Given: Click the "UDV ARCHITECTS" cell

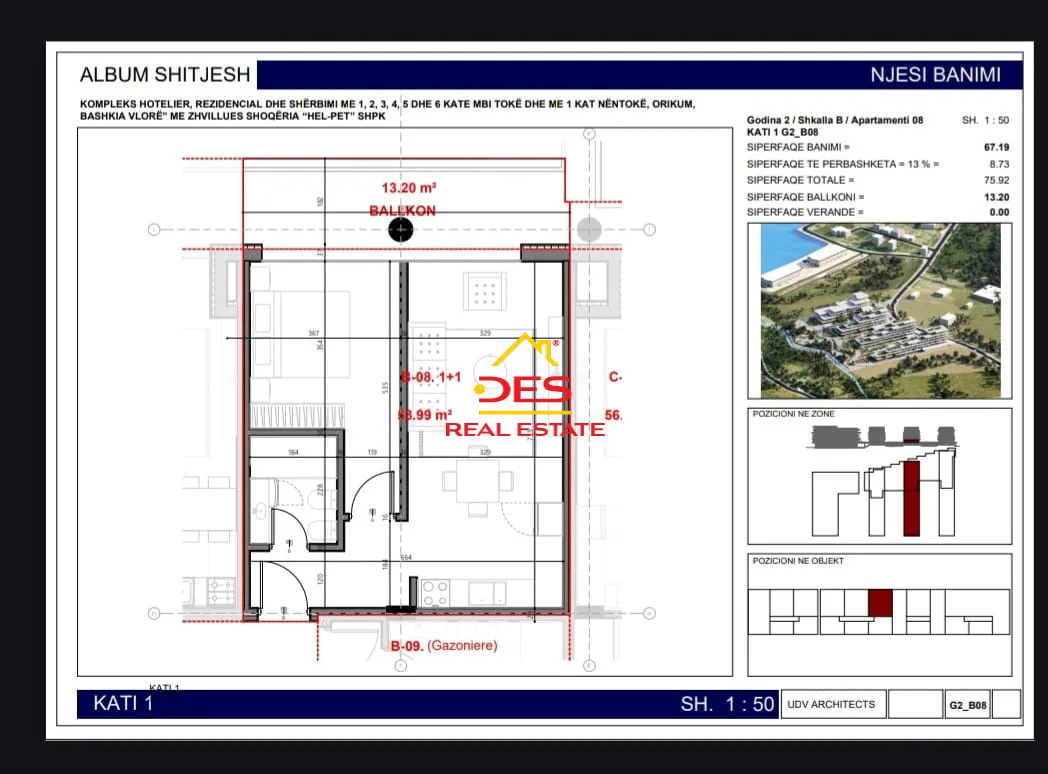Looking at the screenshot, I should pos(831,704).
